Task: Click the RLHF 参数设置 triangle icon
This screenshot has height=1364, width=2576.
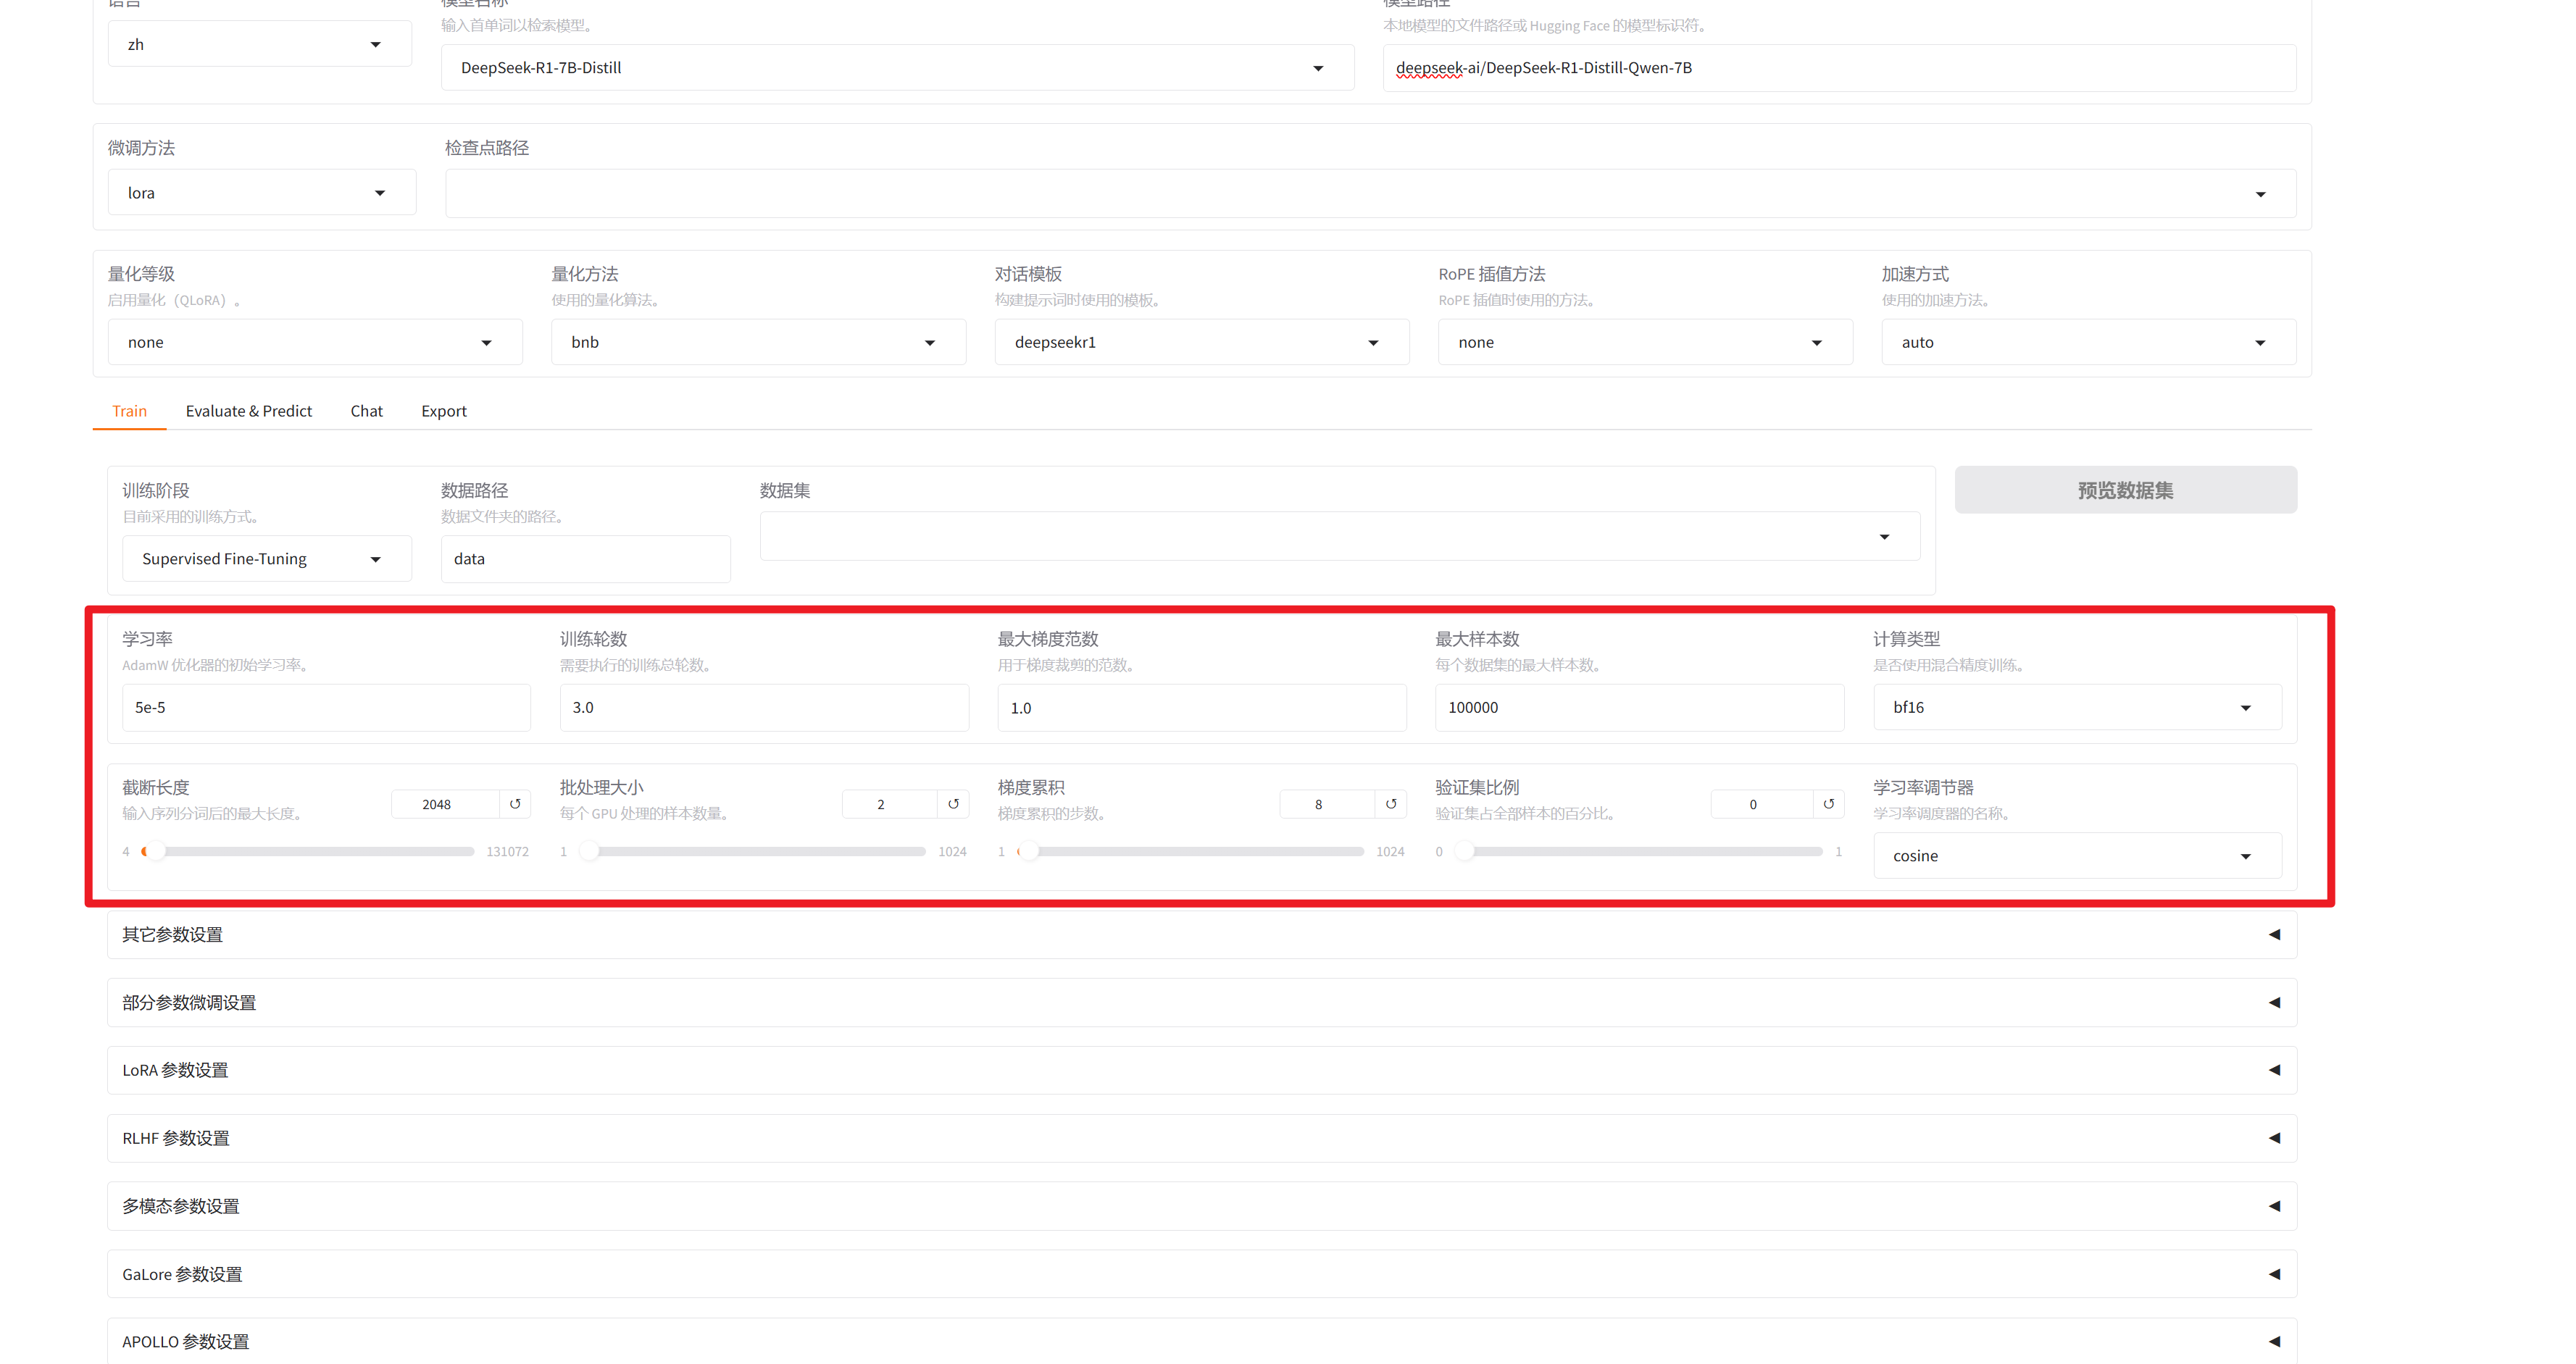Action: (x=2274, y=1138)
